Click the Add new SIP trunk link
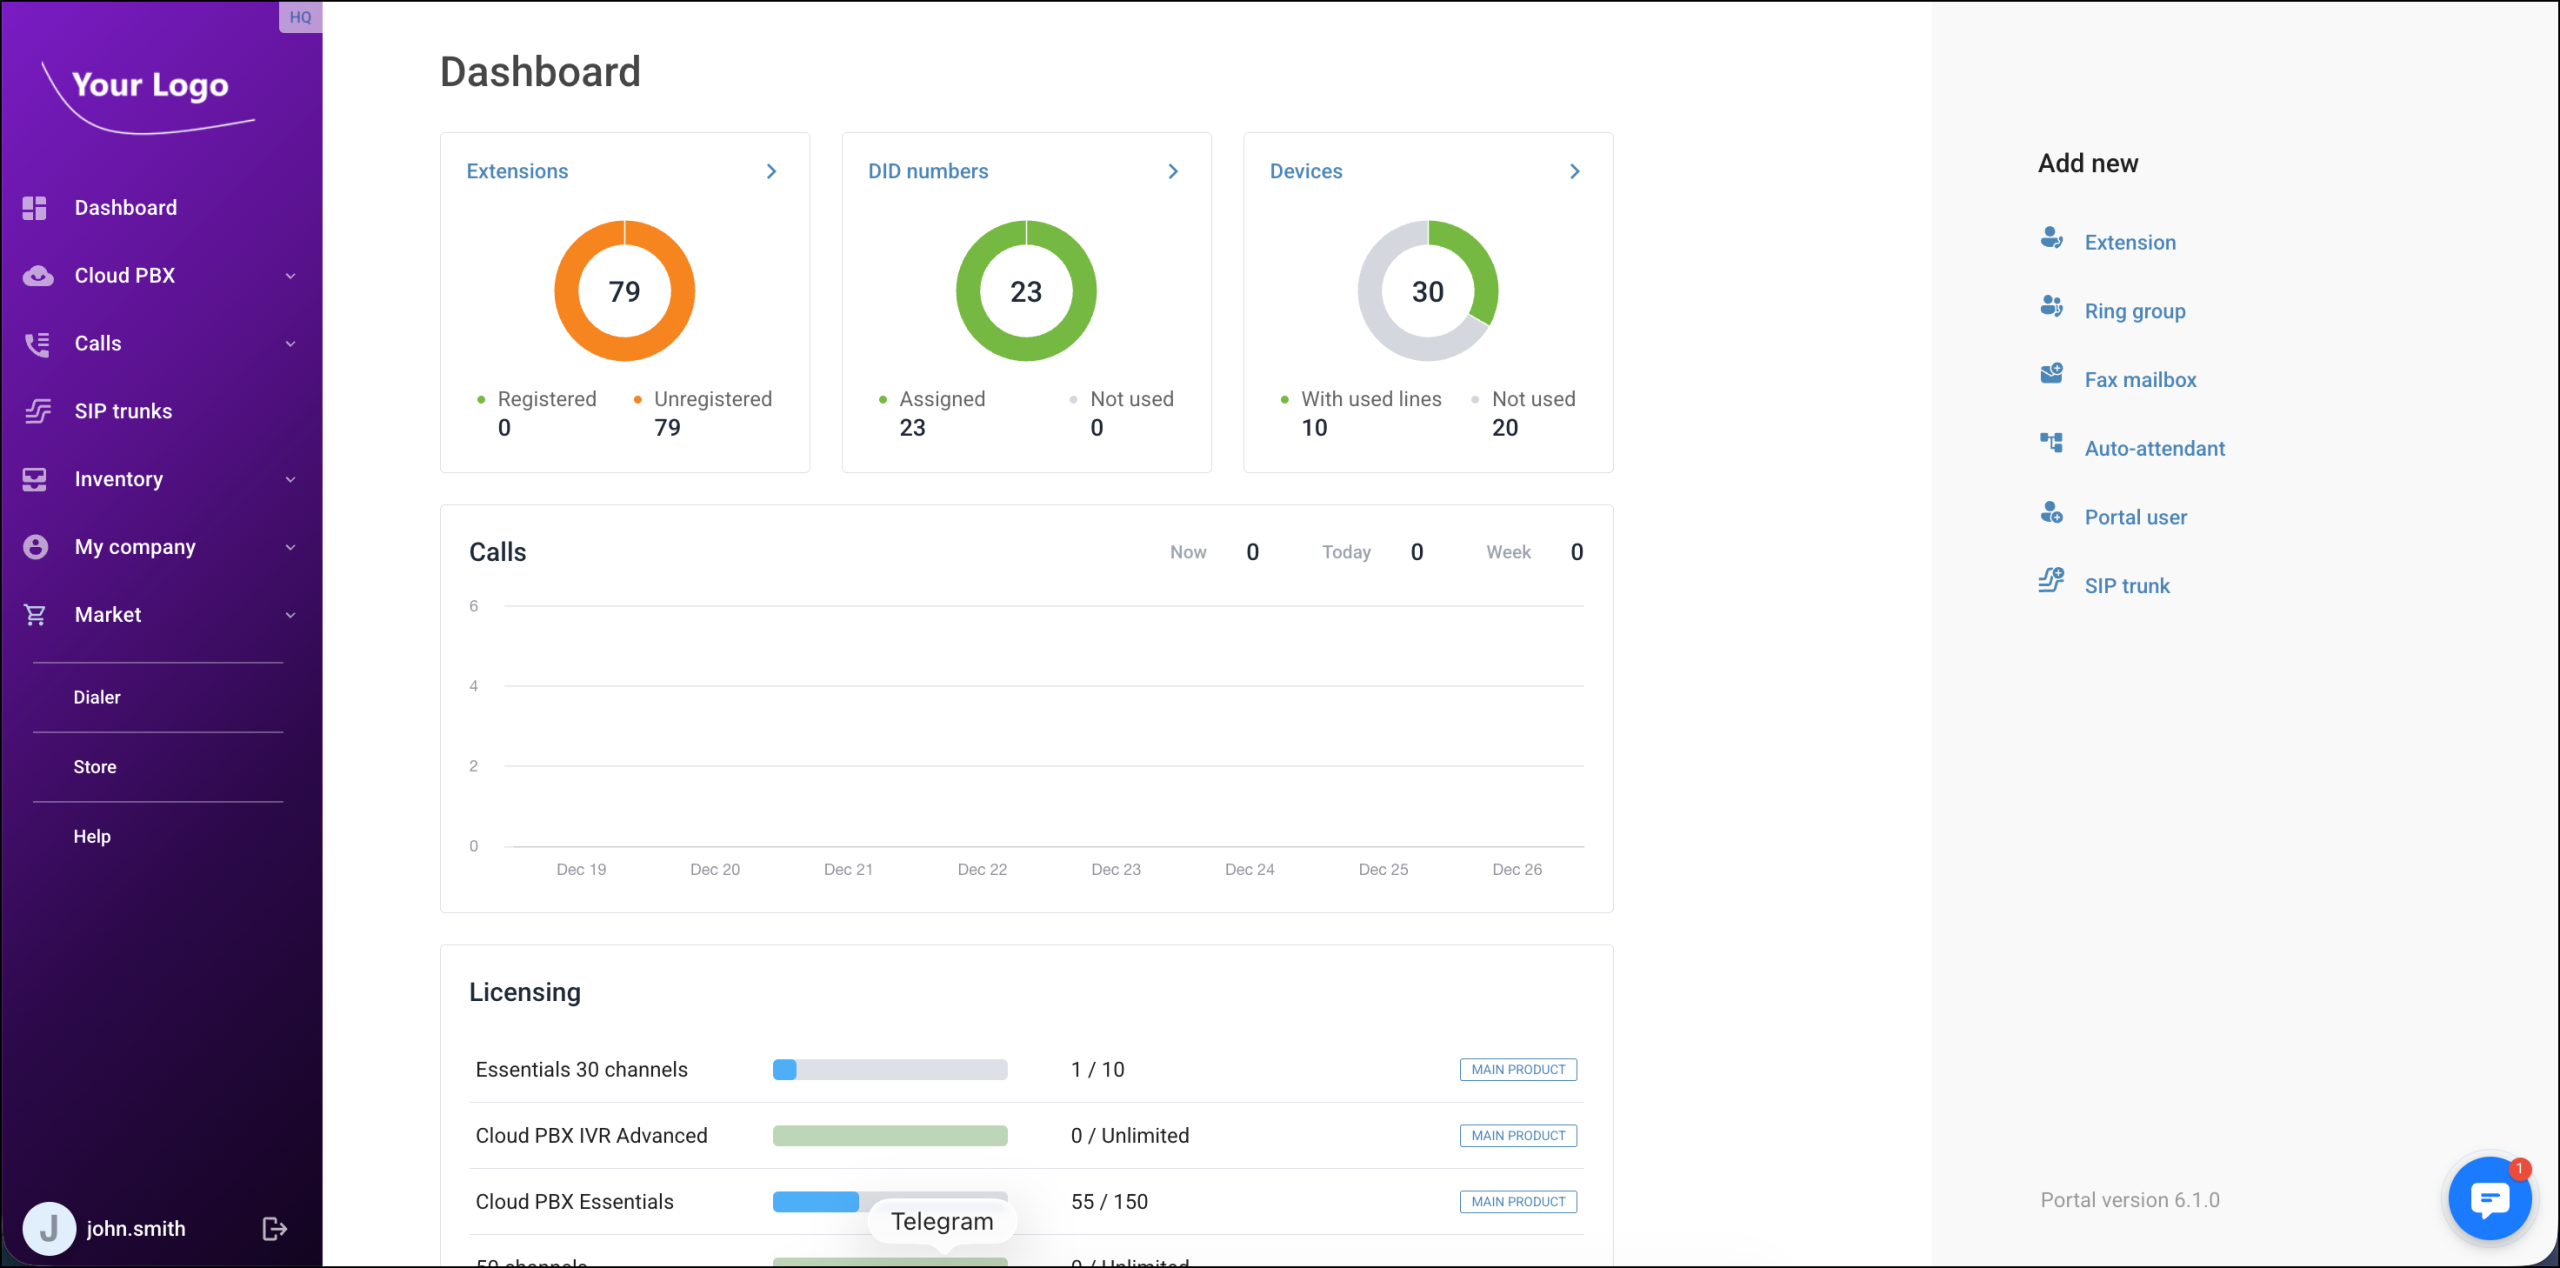The height and width of the screenshot is (1268, 2560). coord(2127,586)
